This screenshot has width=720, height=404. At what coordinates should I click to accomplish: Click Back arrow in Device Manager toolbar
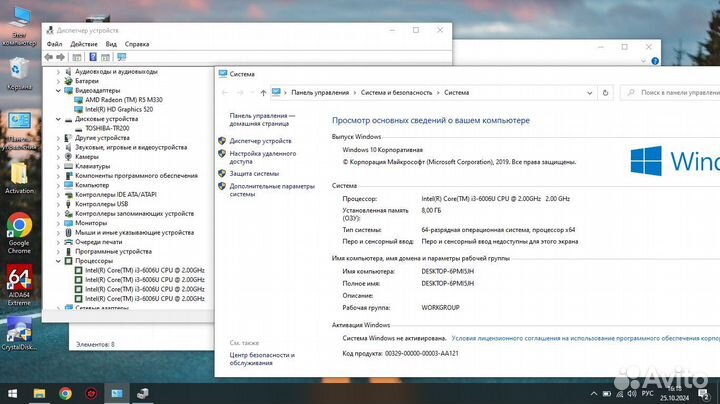pos(49,57)
